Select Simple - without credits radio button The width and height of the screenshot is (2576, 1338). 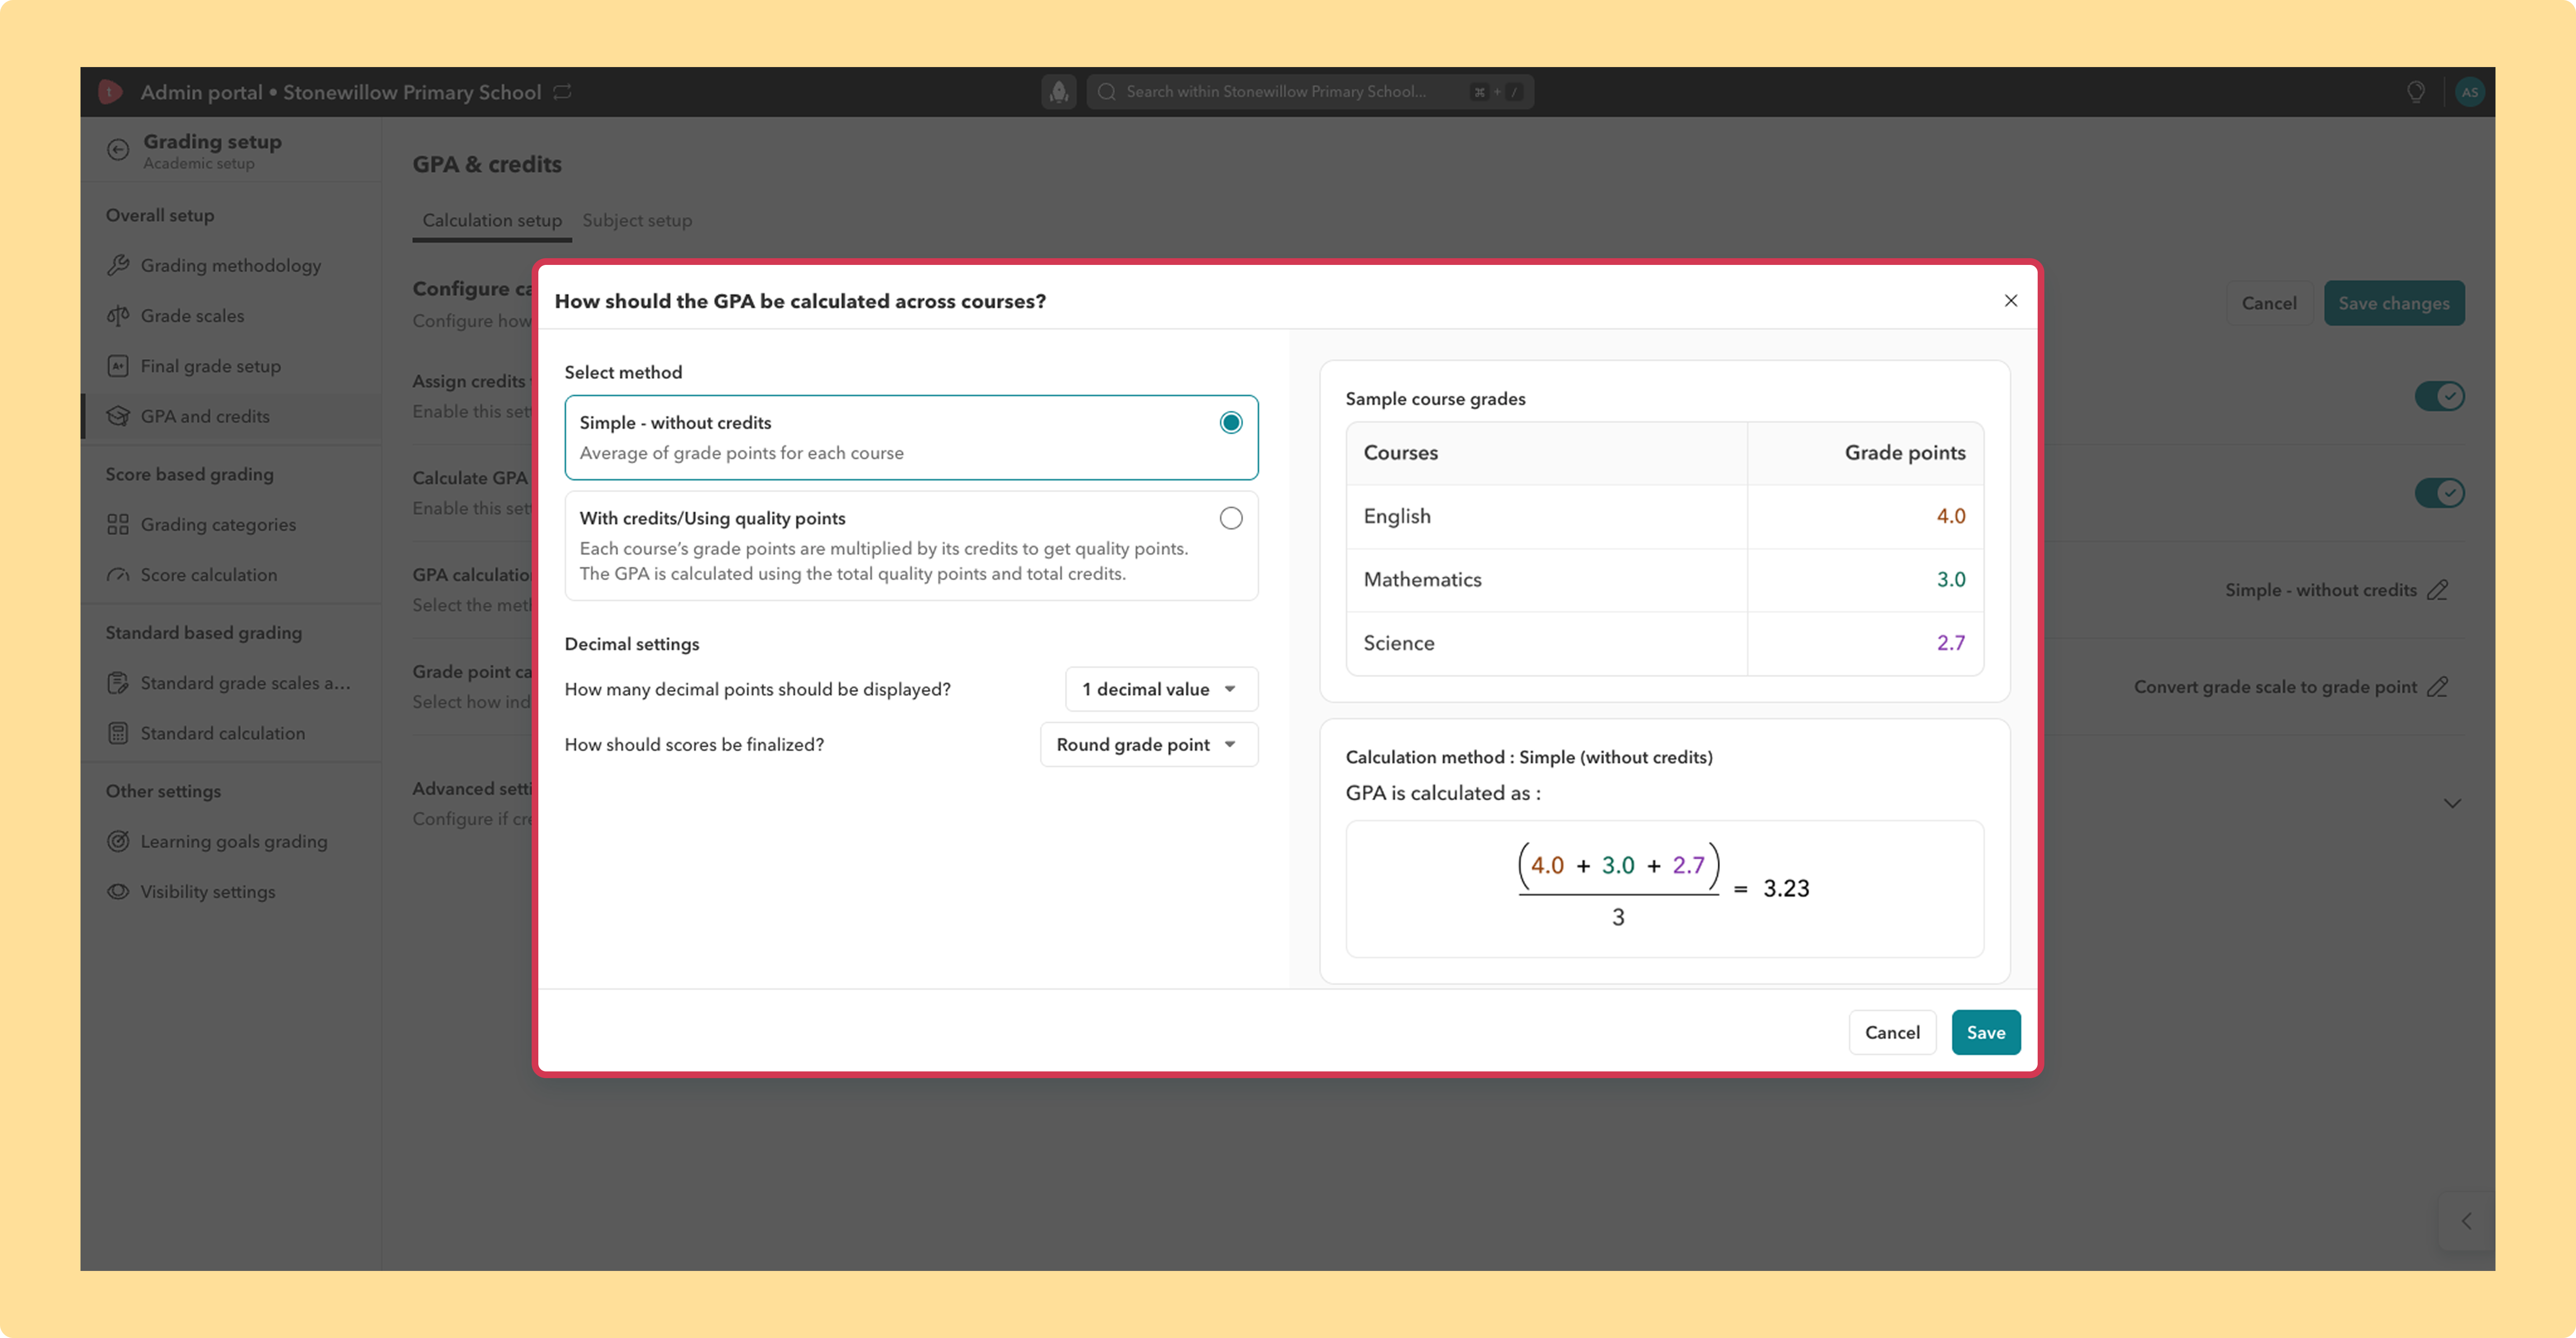[1231, 423]
